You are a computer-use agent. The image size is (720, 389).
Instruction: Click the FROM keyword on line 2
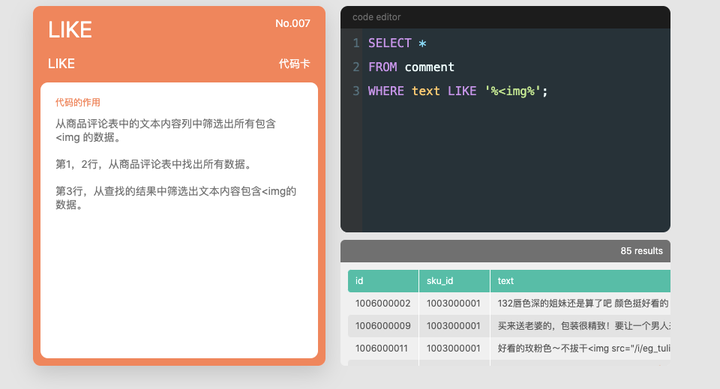pyautogui.click(x=382, y=67)
